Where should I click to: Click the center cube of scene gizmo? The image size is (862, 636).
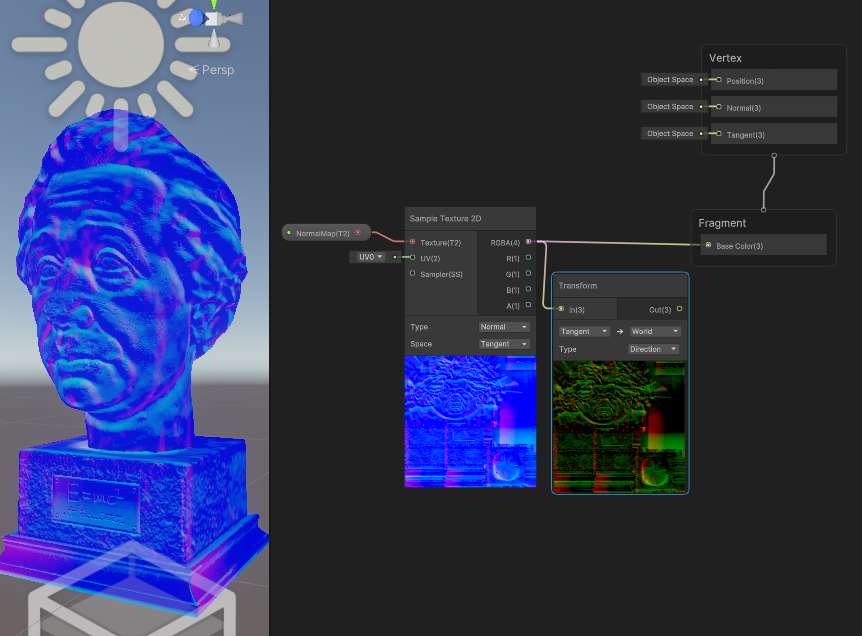pyautogui.click(x=213, y=19)
